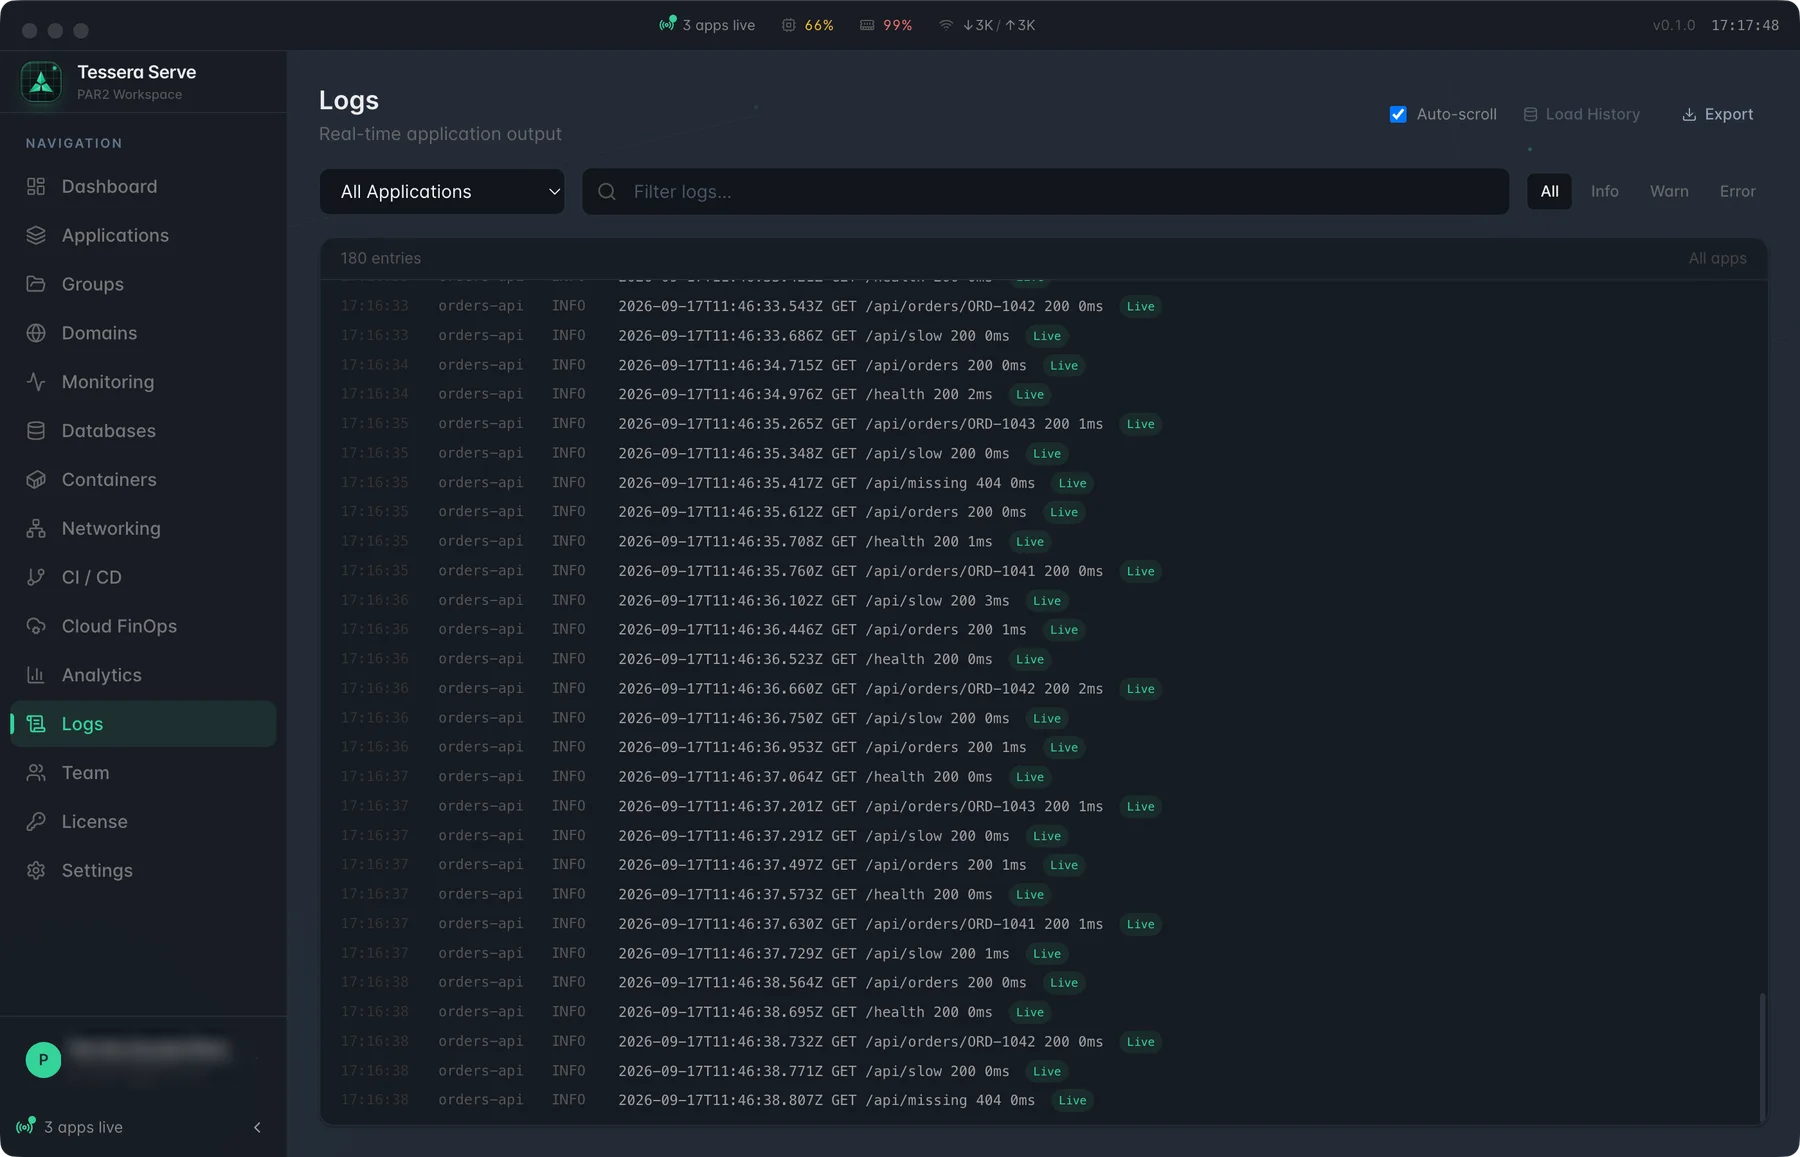Click the Cloud FinOps cloud icon

36,626
